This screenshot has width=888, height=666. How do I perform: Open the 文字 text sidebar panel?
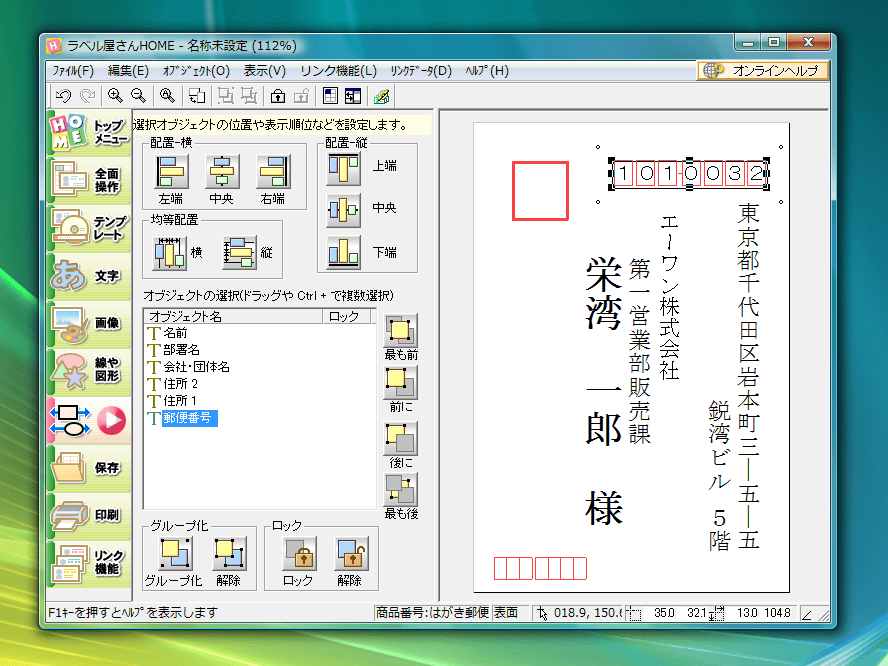click(x=89, y=276)
